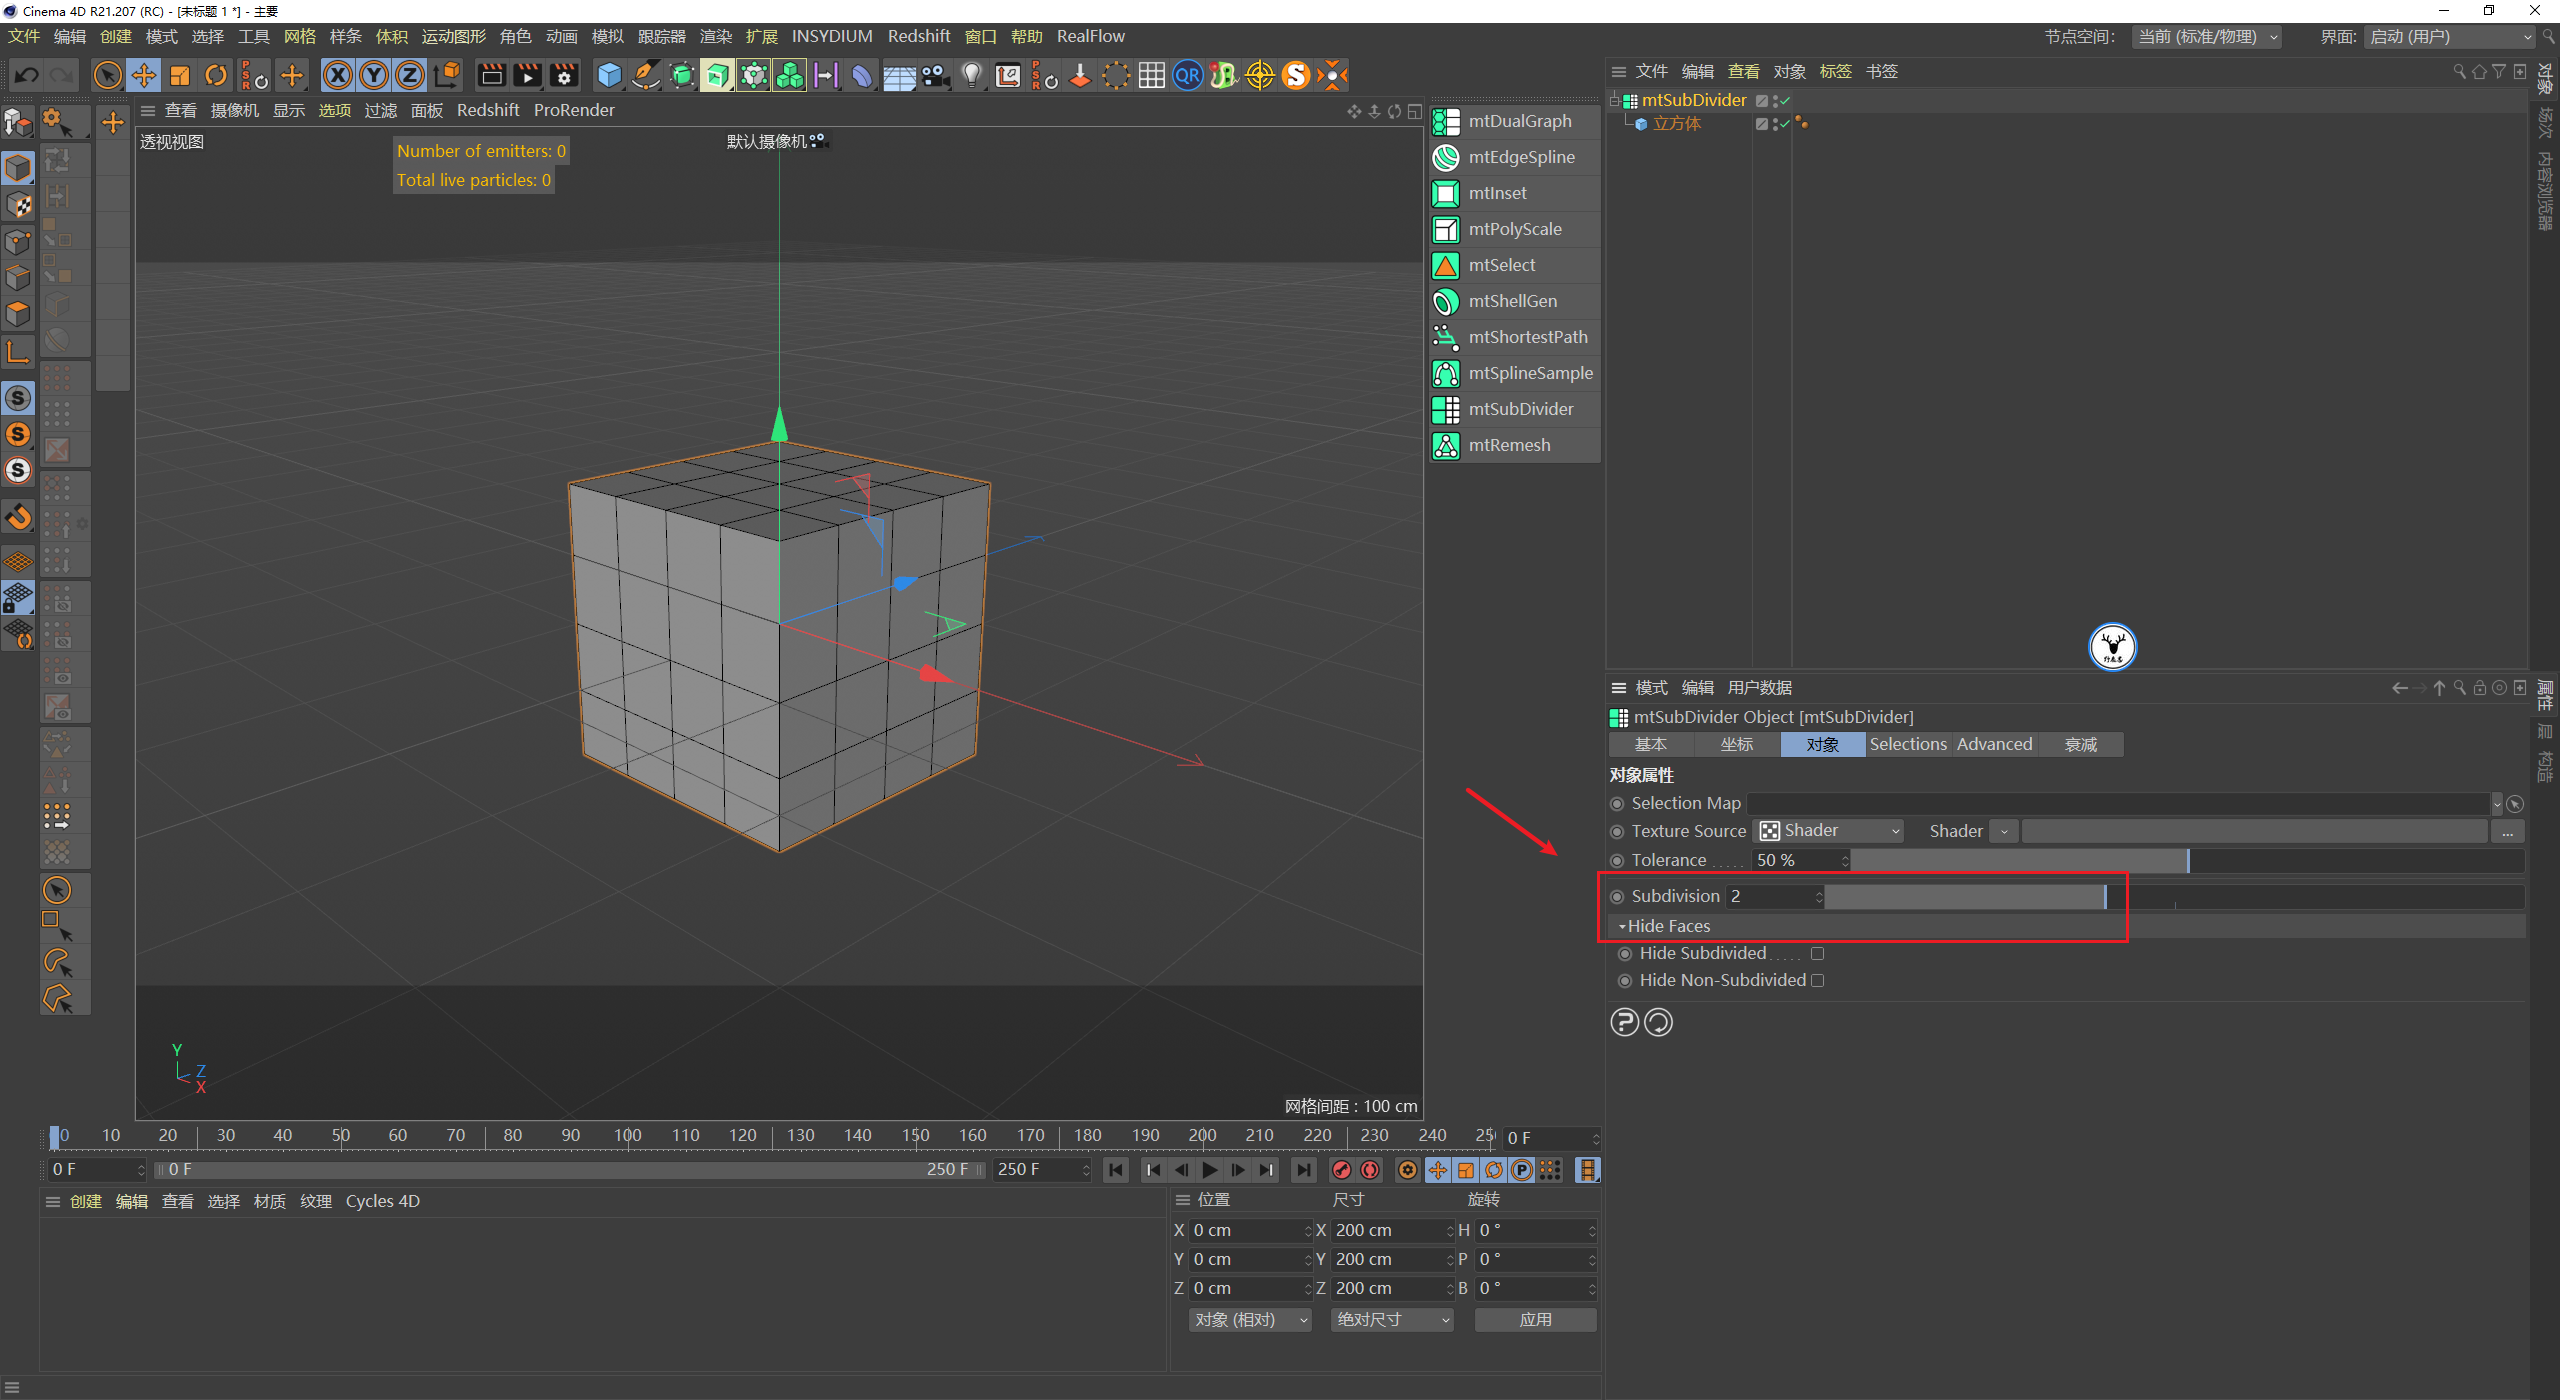Enable the Hide Subdivided checkbox

[1817, 954]
